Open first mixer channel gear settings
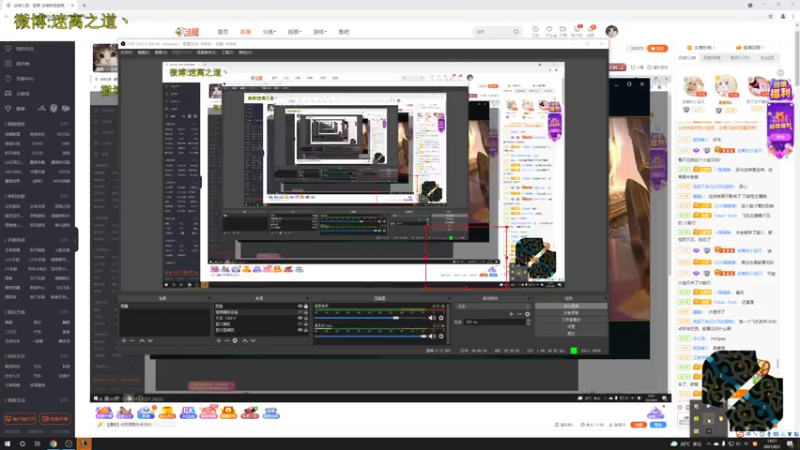Screen dimensions: 800x450 tap(441, 318)
